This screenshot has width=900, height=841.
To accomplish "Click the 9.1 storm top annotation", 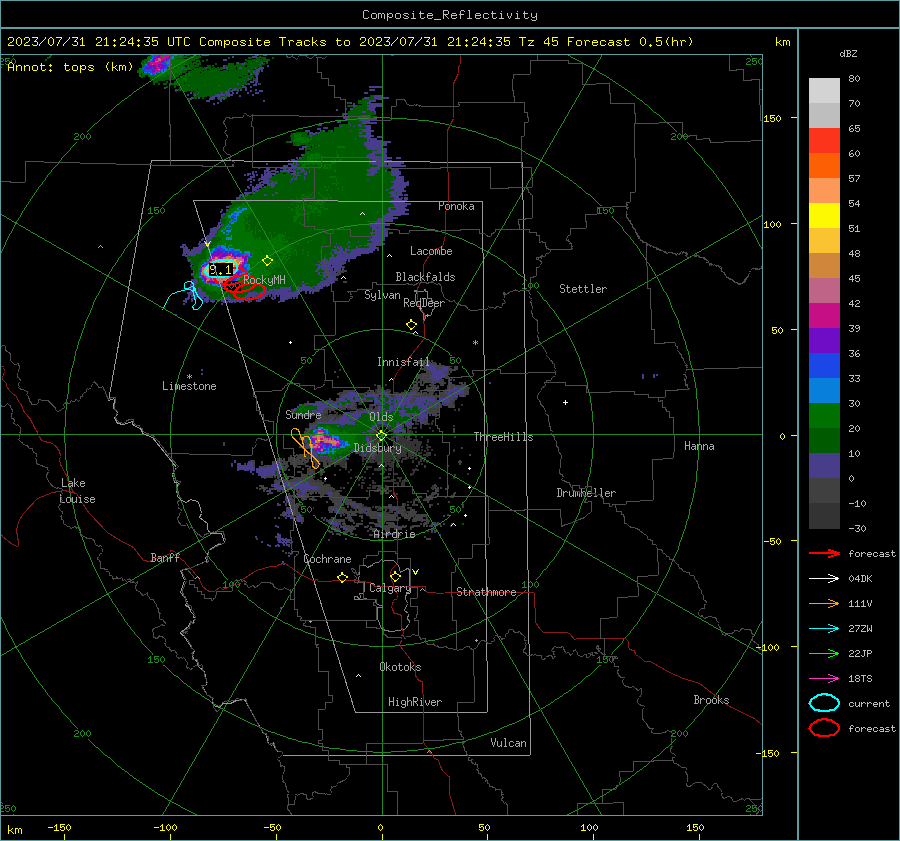I will (220, 270).
